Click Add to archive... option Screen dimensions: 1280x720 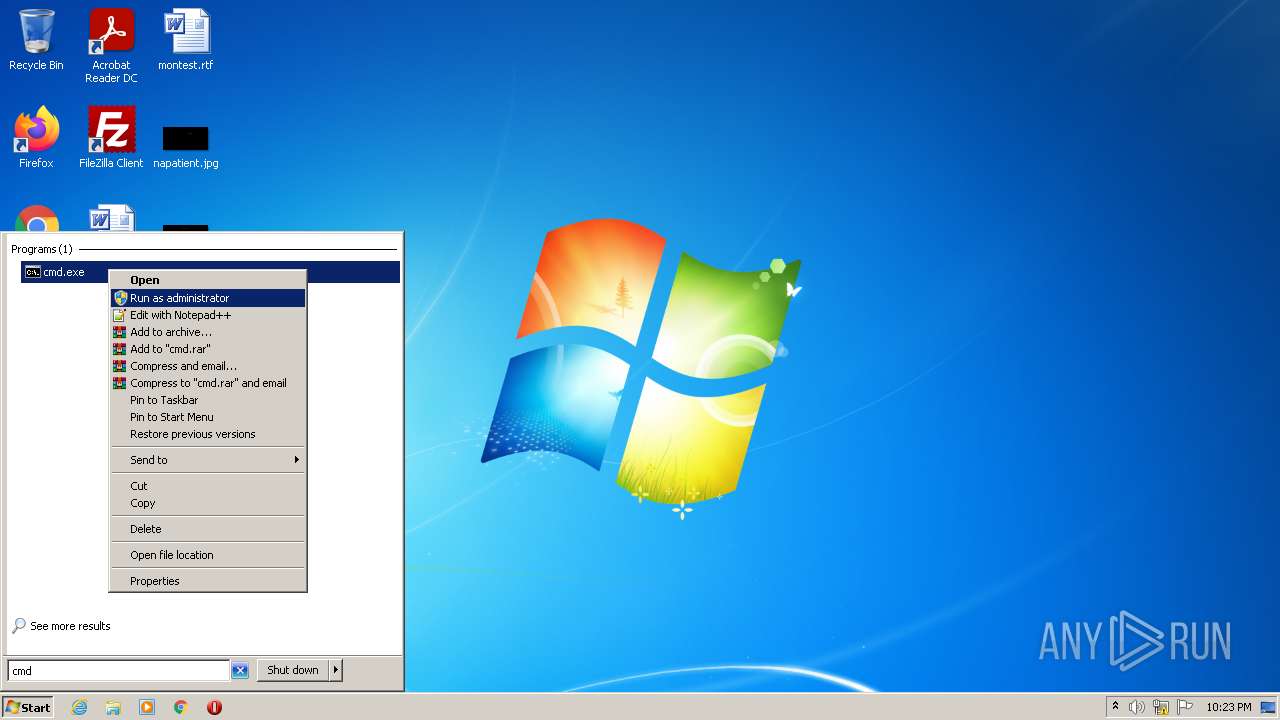pos(207,332)
